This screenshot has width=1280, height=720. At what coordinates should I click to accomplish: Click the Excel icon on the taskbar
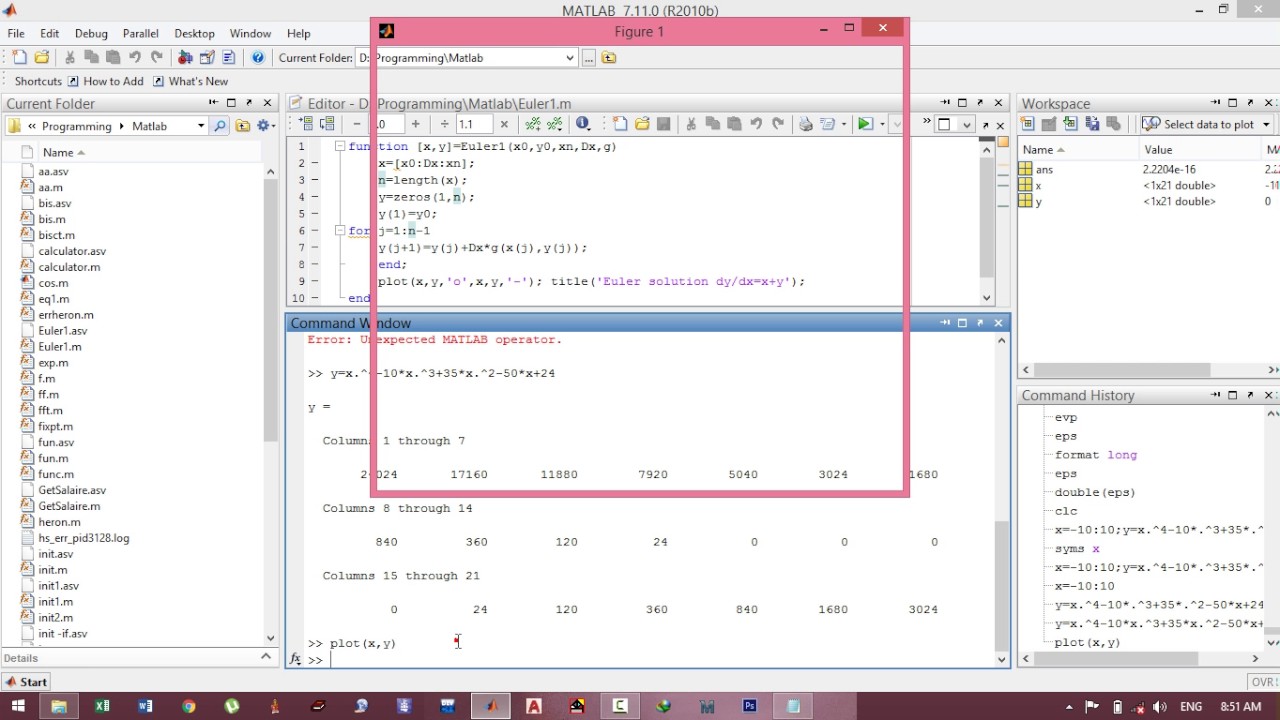[x=102, y=706]
